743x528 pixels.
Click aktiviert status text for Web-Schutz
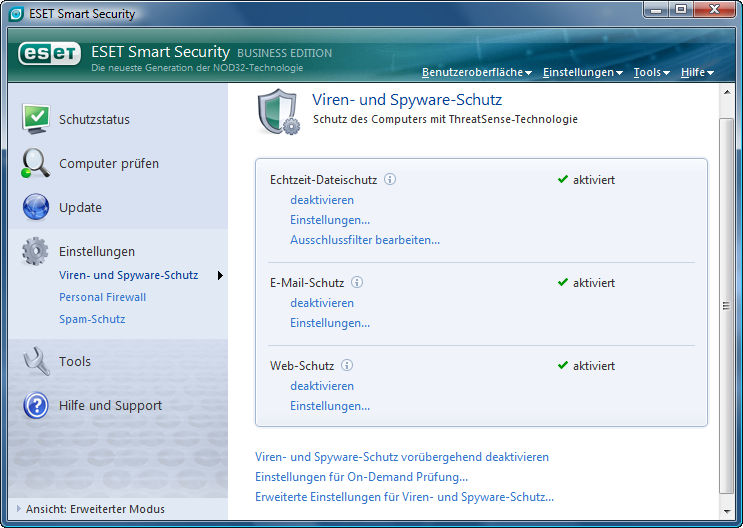click(594, 365)
